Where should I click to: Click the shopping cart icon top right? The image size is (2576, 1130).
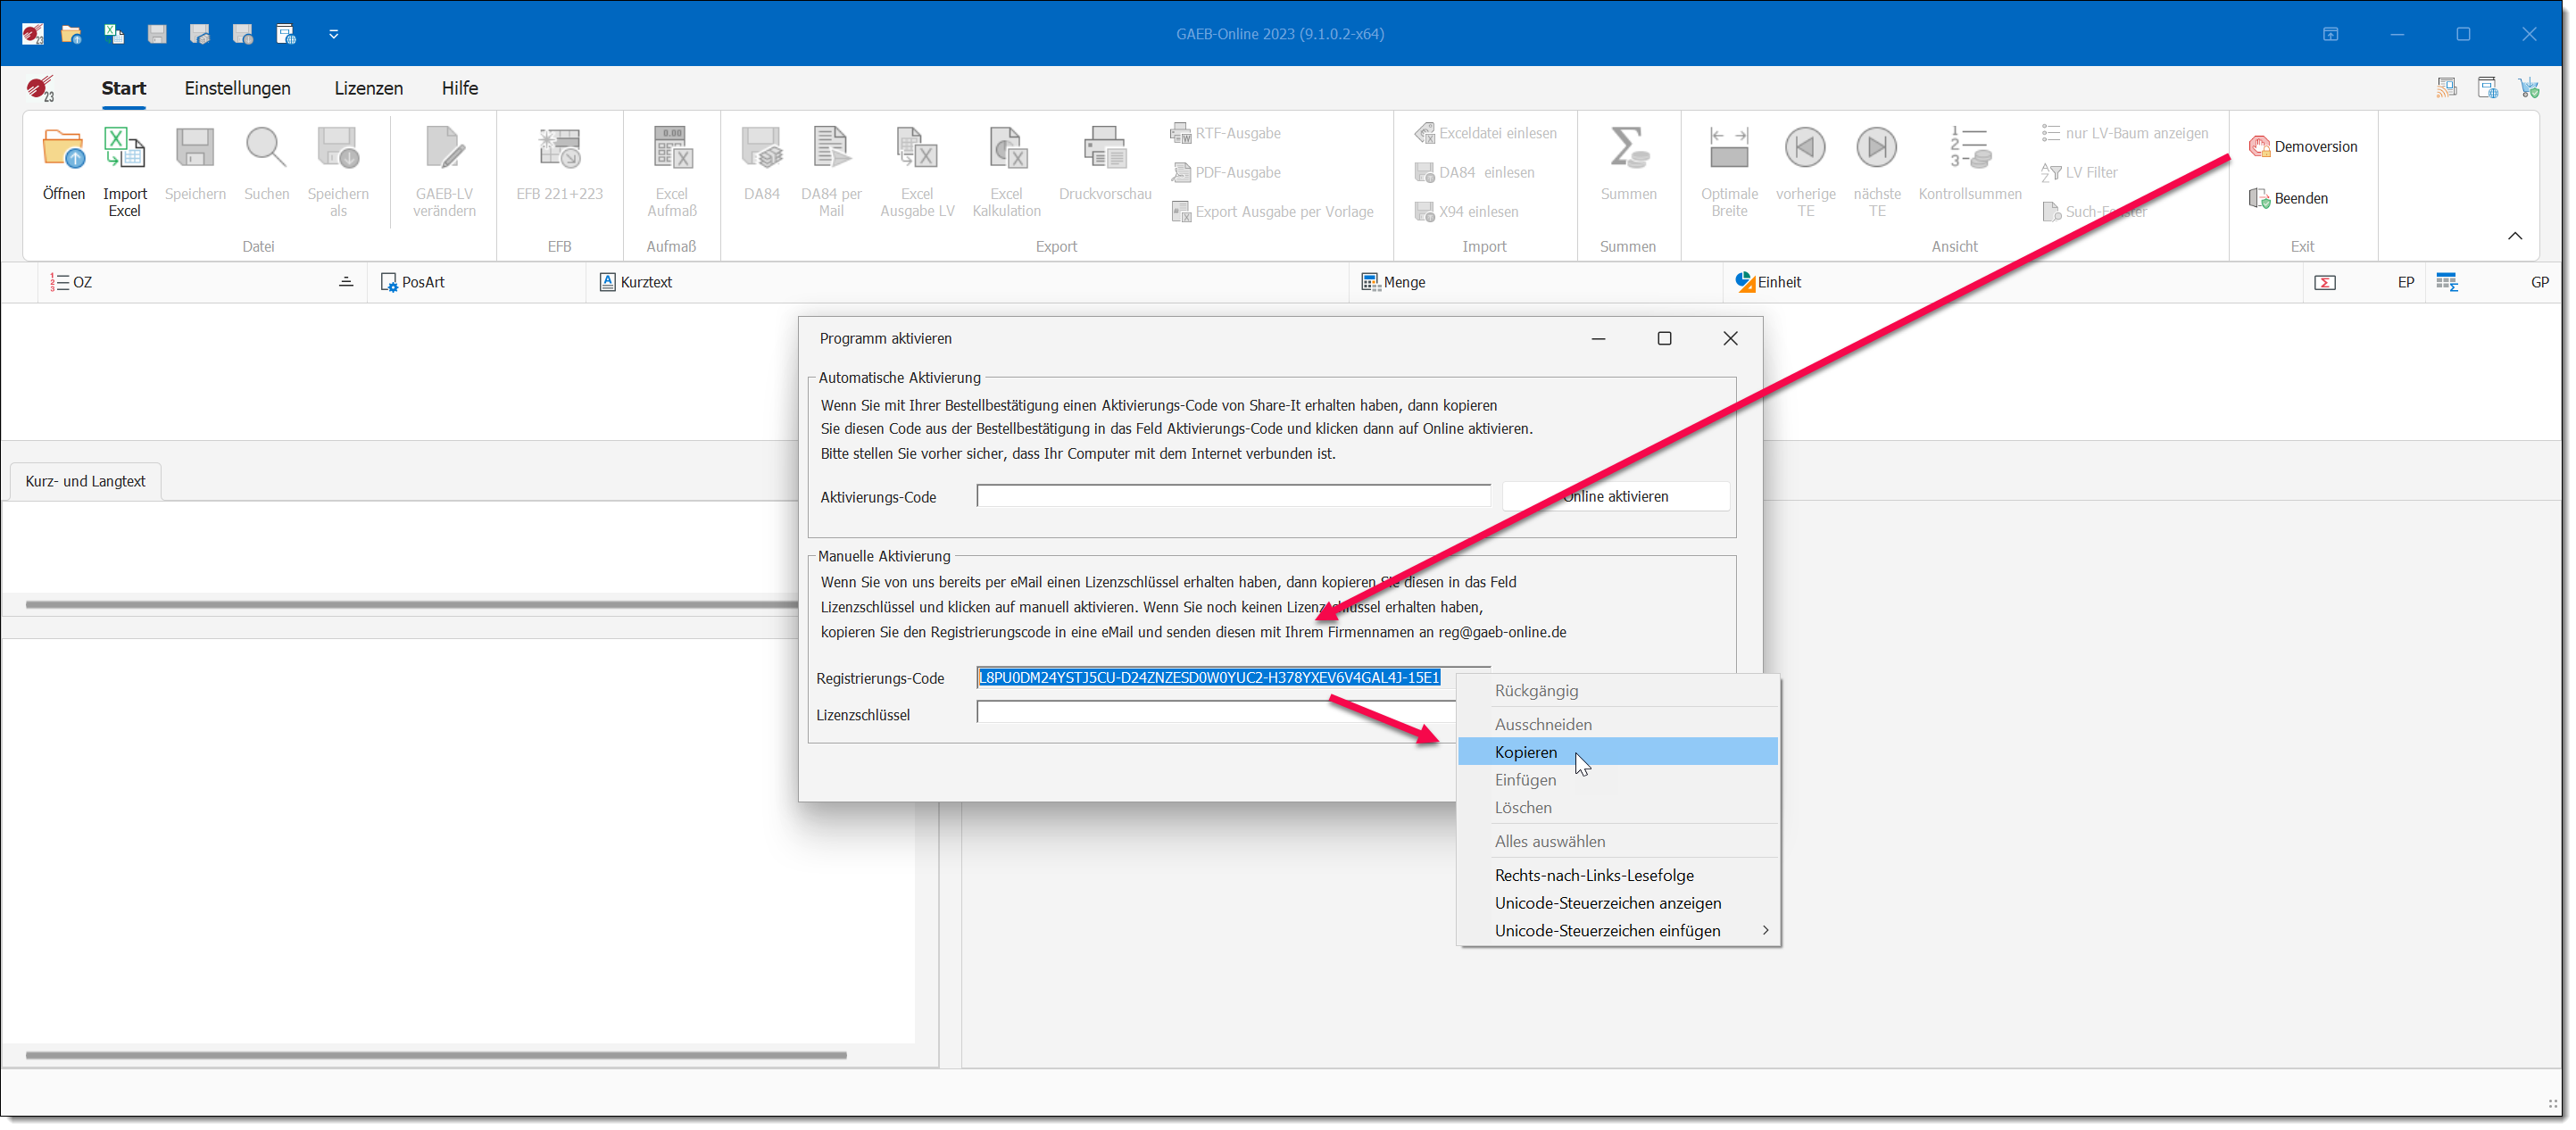point(2529,88)
